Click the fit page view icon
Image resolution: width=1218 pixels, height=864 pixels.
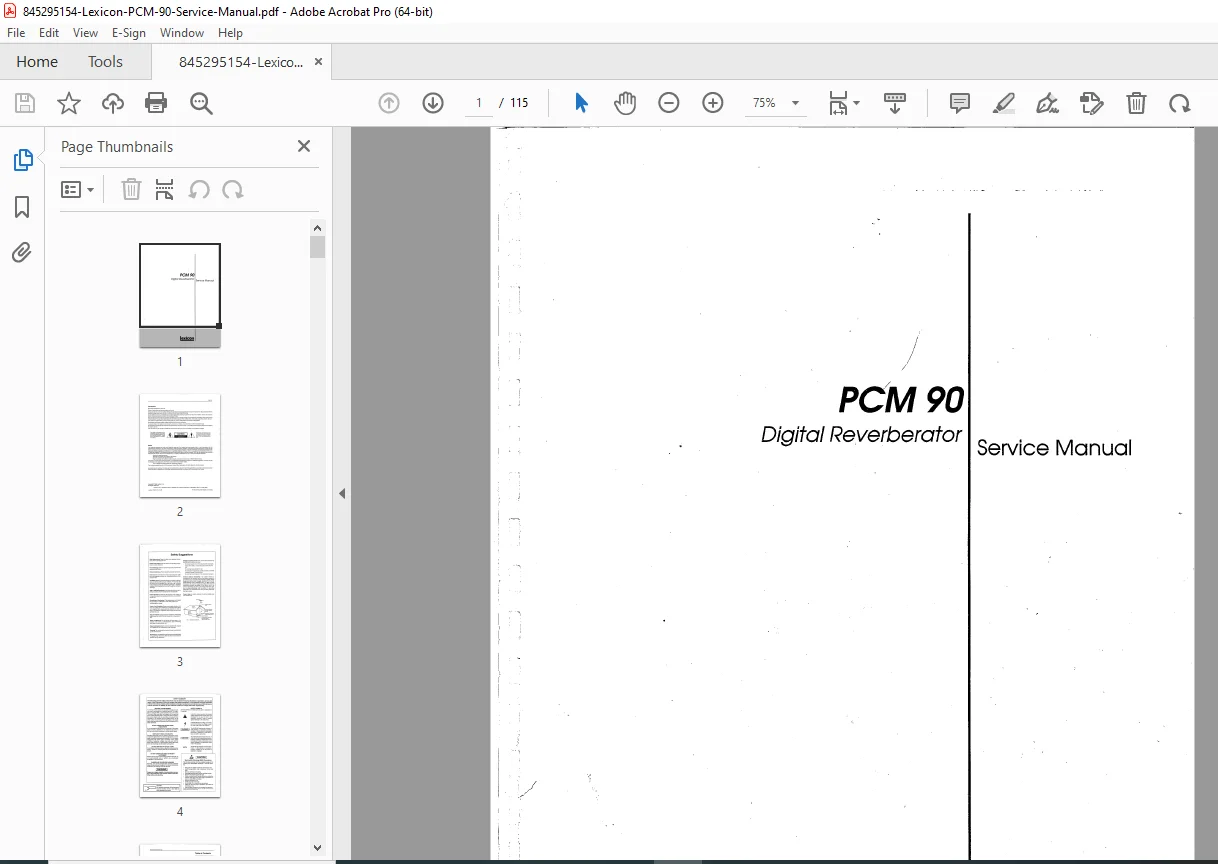point(838,103)
